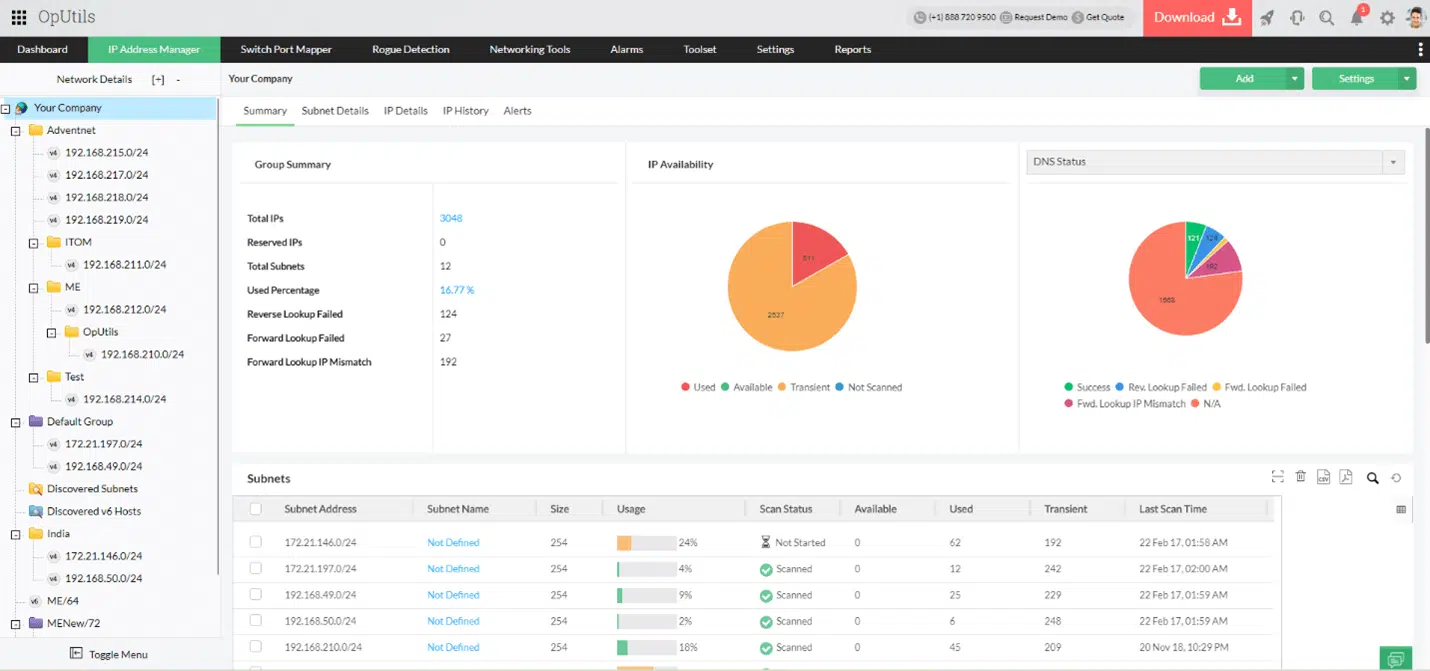Image resolution: width=1430 pixels, height=671 pixels.
Task: Click the Discovered Subnets folder icon
Action: [36, 489]
